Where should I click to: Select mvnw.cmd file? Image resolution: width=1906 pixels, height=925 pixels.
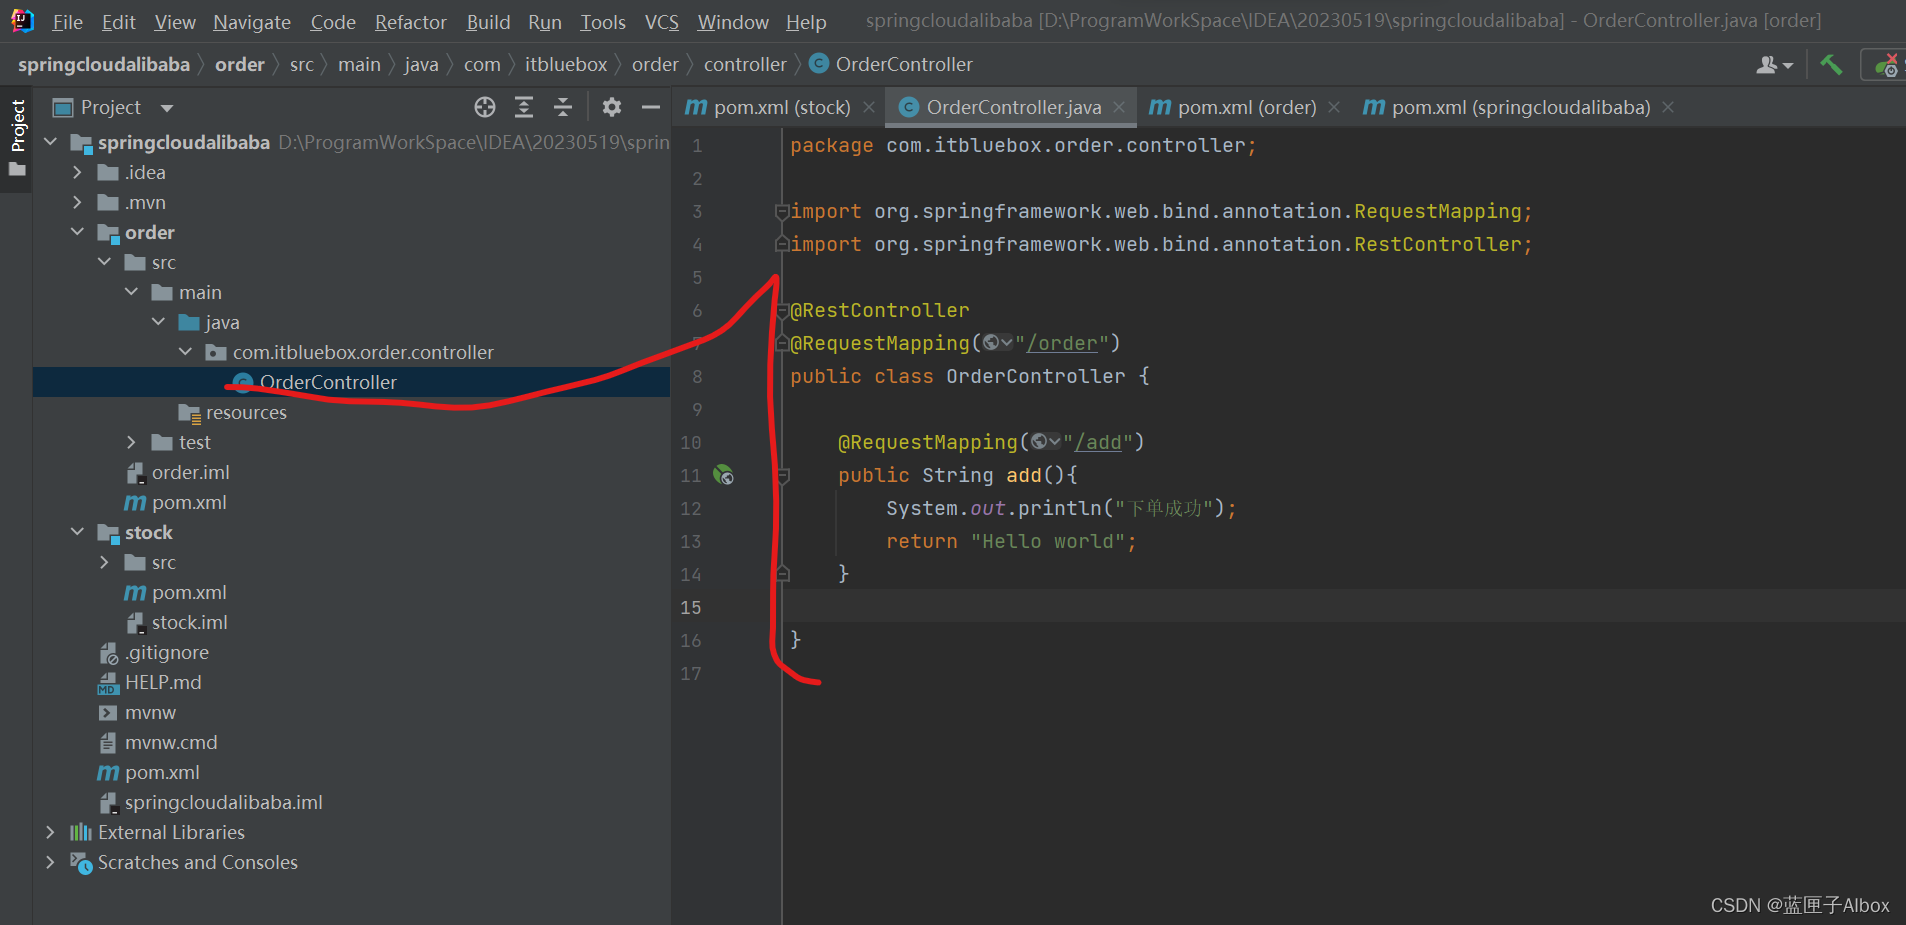pos(171,742)
